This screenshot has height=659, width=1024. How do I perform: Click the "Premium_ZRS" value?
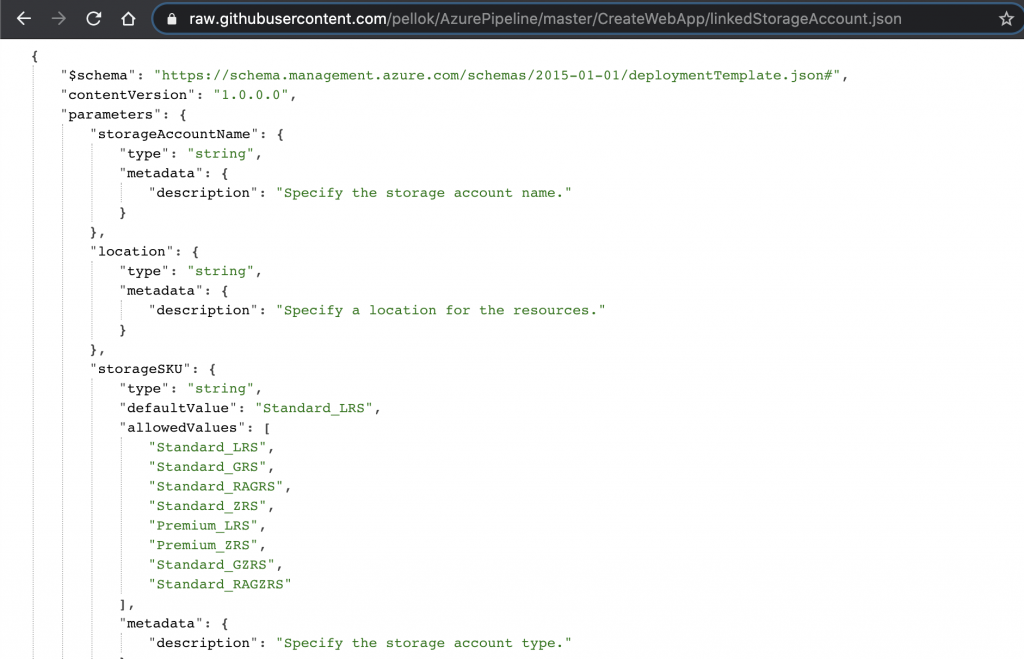(x=203, y=545)
